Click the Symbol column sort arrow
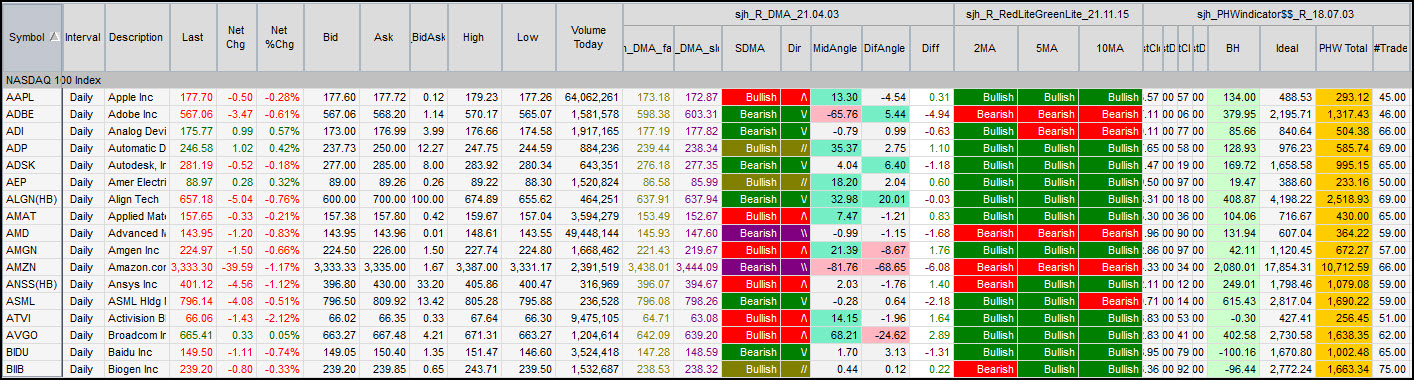1414x380 pixels. pyautogui.click(x=53, y=37)
